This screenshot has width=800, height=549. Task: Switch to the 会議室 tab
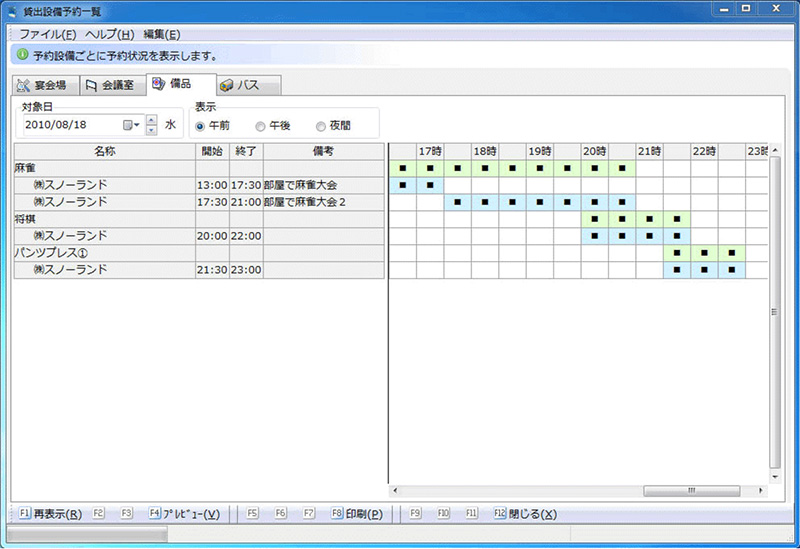pyautogui.click(x=113, y=85)
